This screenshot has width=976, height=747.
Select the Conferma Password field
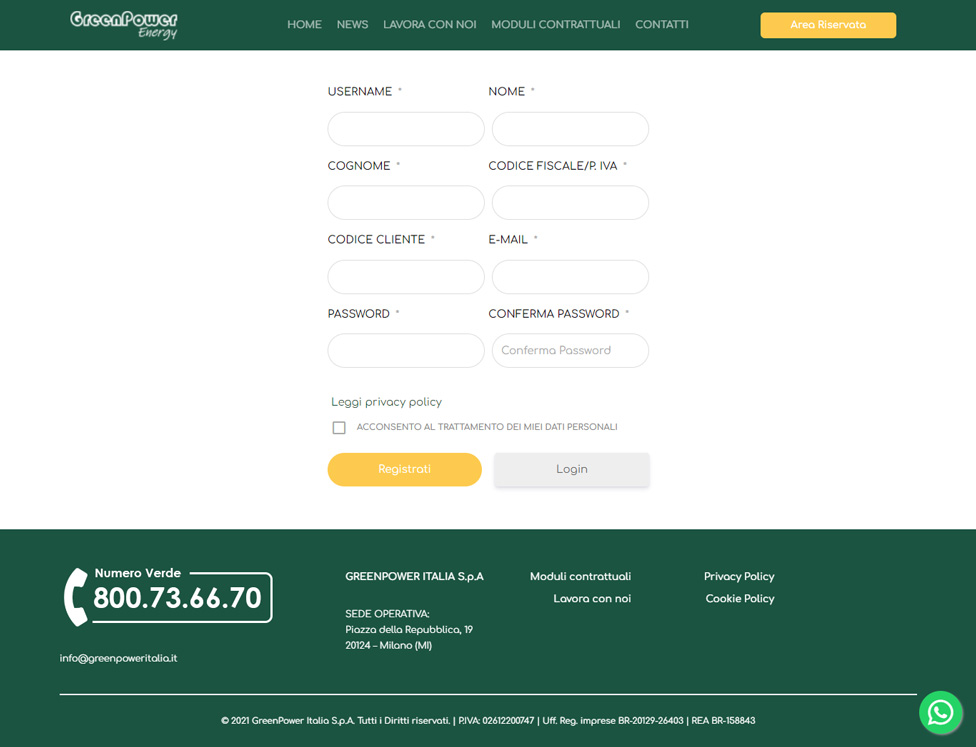570,350
